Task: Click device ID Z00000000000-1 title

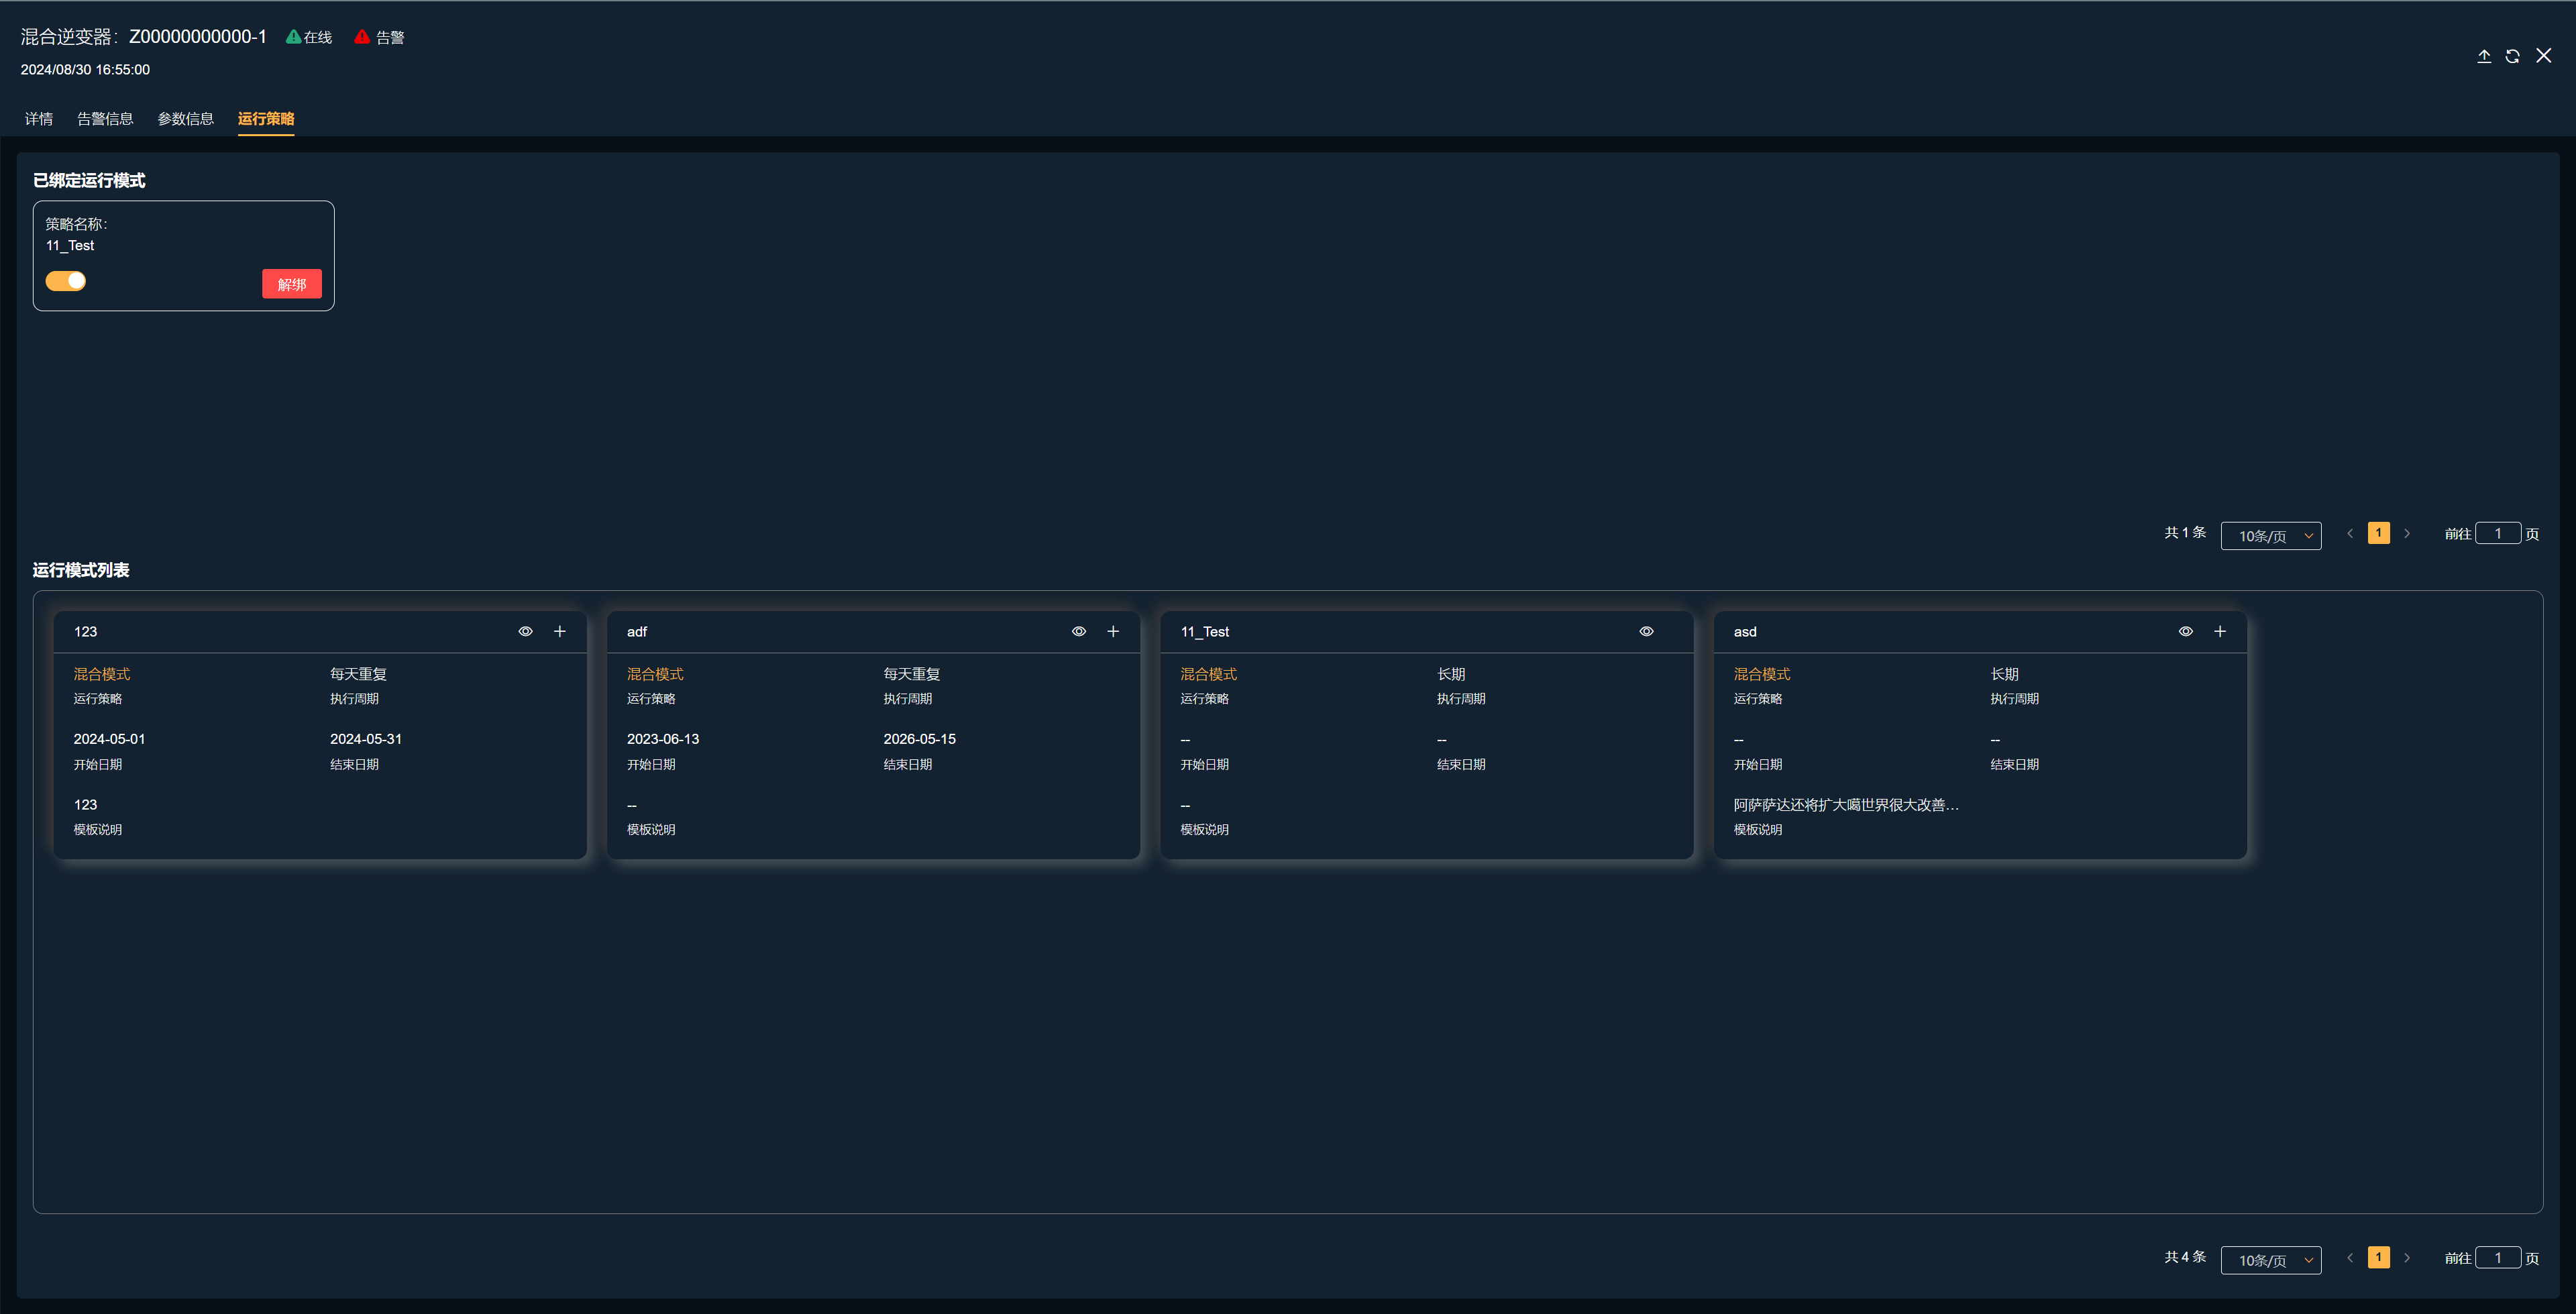Action: pyautogui.click(x=198, y=37)
